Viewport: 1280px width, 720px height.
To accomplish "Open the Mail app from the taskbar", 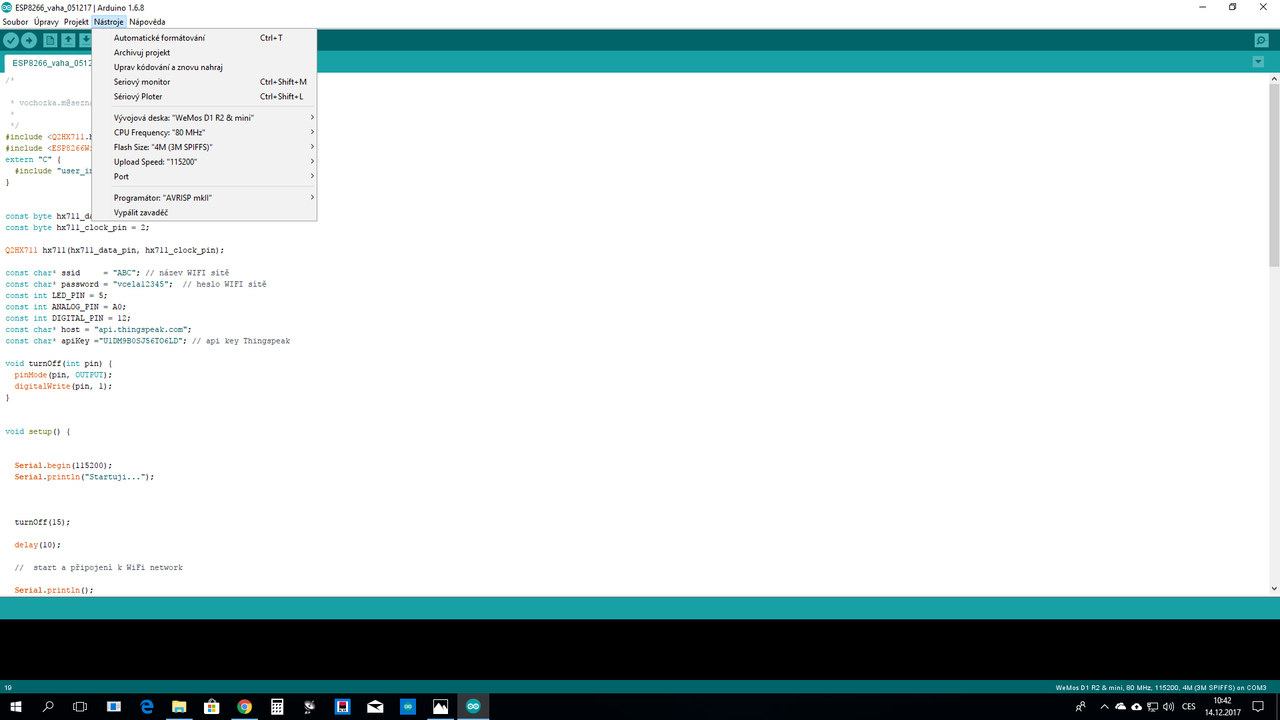I will pyautogui.click(x=375, y=707).
